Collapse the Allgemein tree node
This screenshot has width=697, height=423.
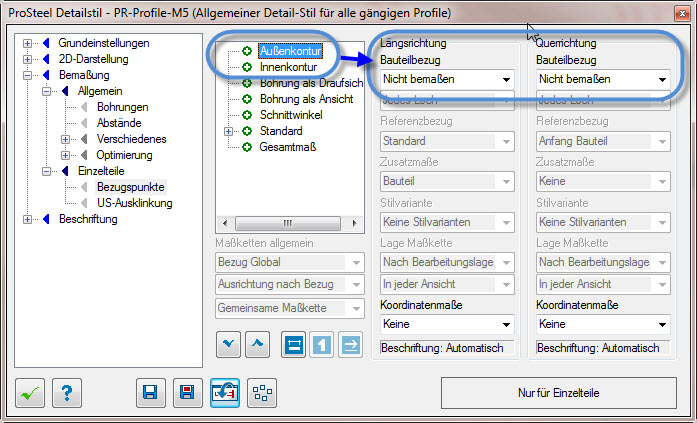47,92
